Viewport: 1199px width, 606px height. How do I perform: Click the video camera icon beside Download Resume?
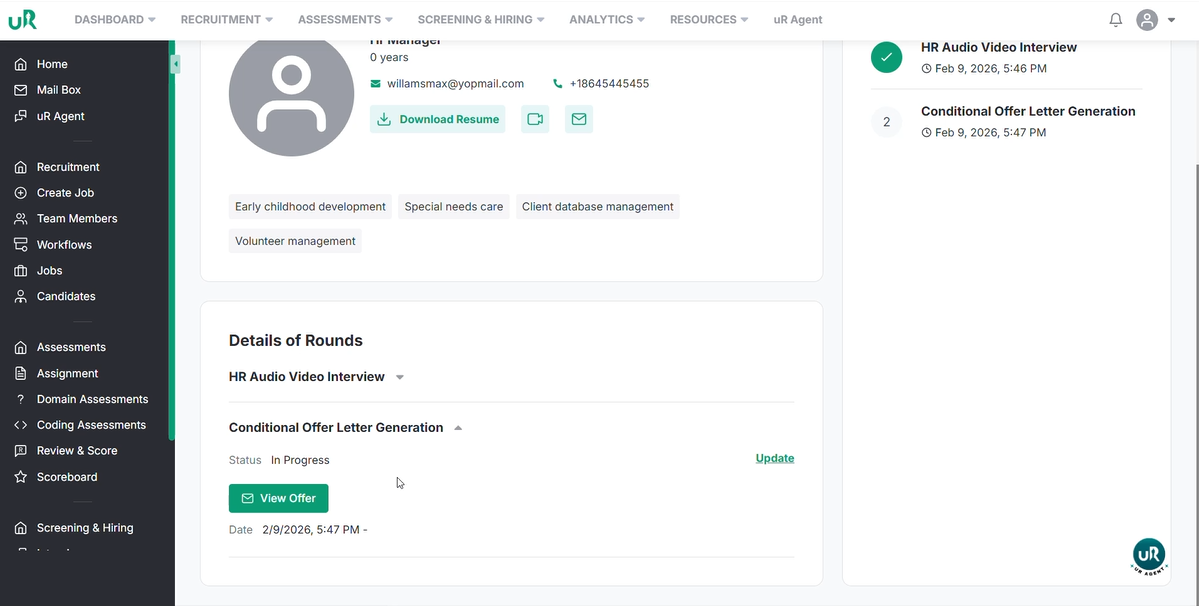click(535, 119)
